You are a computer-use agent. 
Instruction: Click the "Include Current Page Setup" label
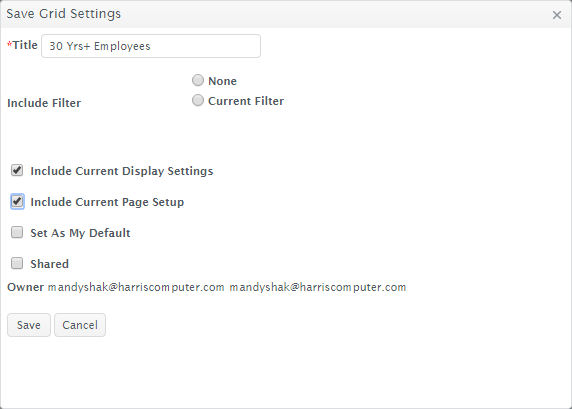[107, 202]
